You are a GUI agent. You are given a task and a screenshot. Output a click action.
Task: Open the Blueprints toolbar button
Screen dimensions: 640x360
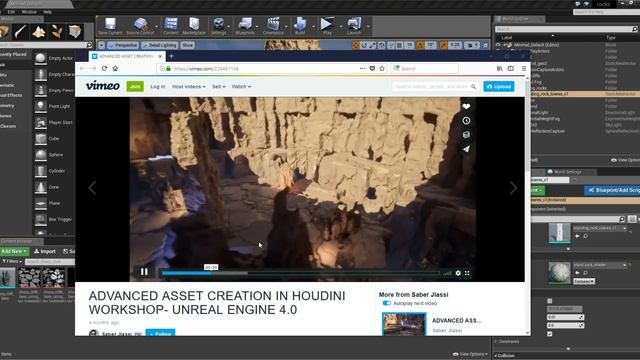point(245,26)
